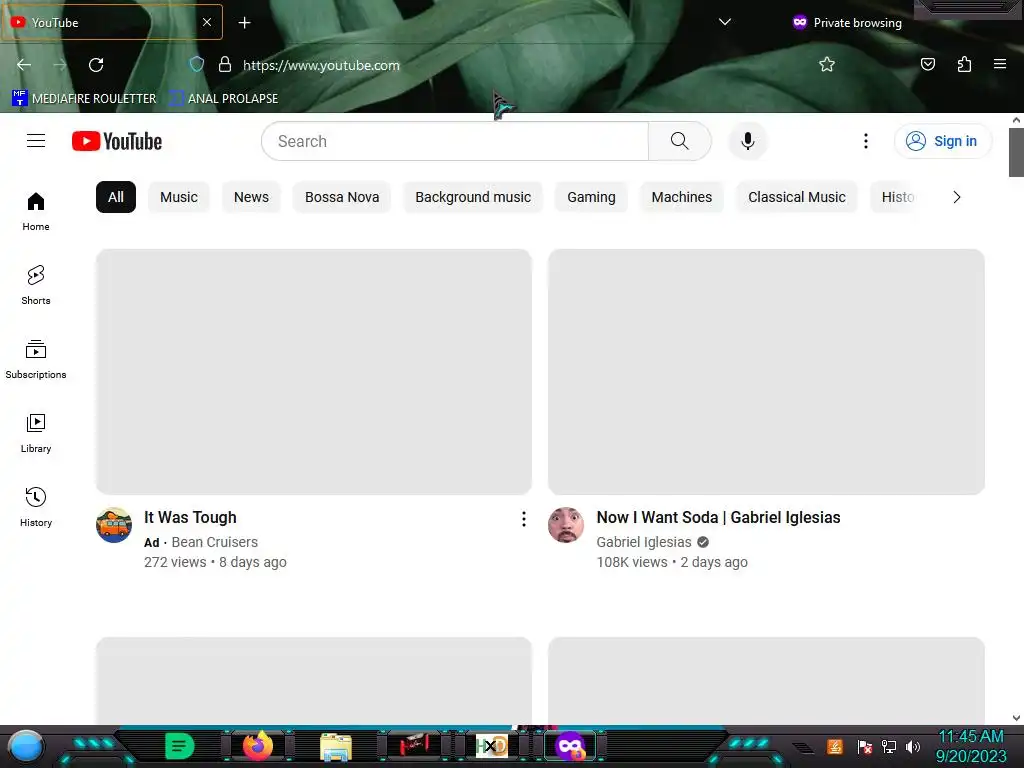Open browser extensions puzzle icon
Viewport: 1024px width, 768px height.
[965, 64]
